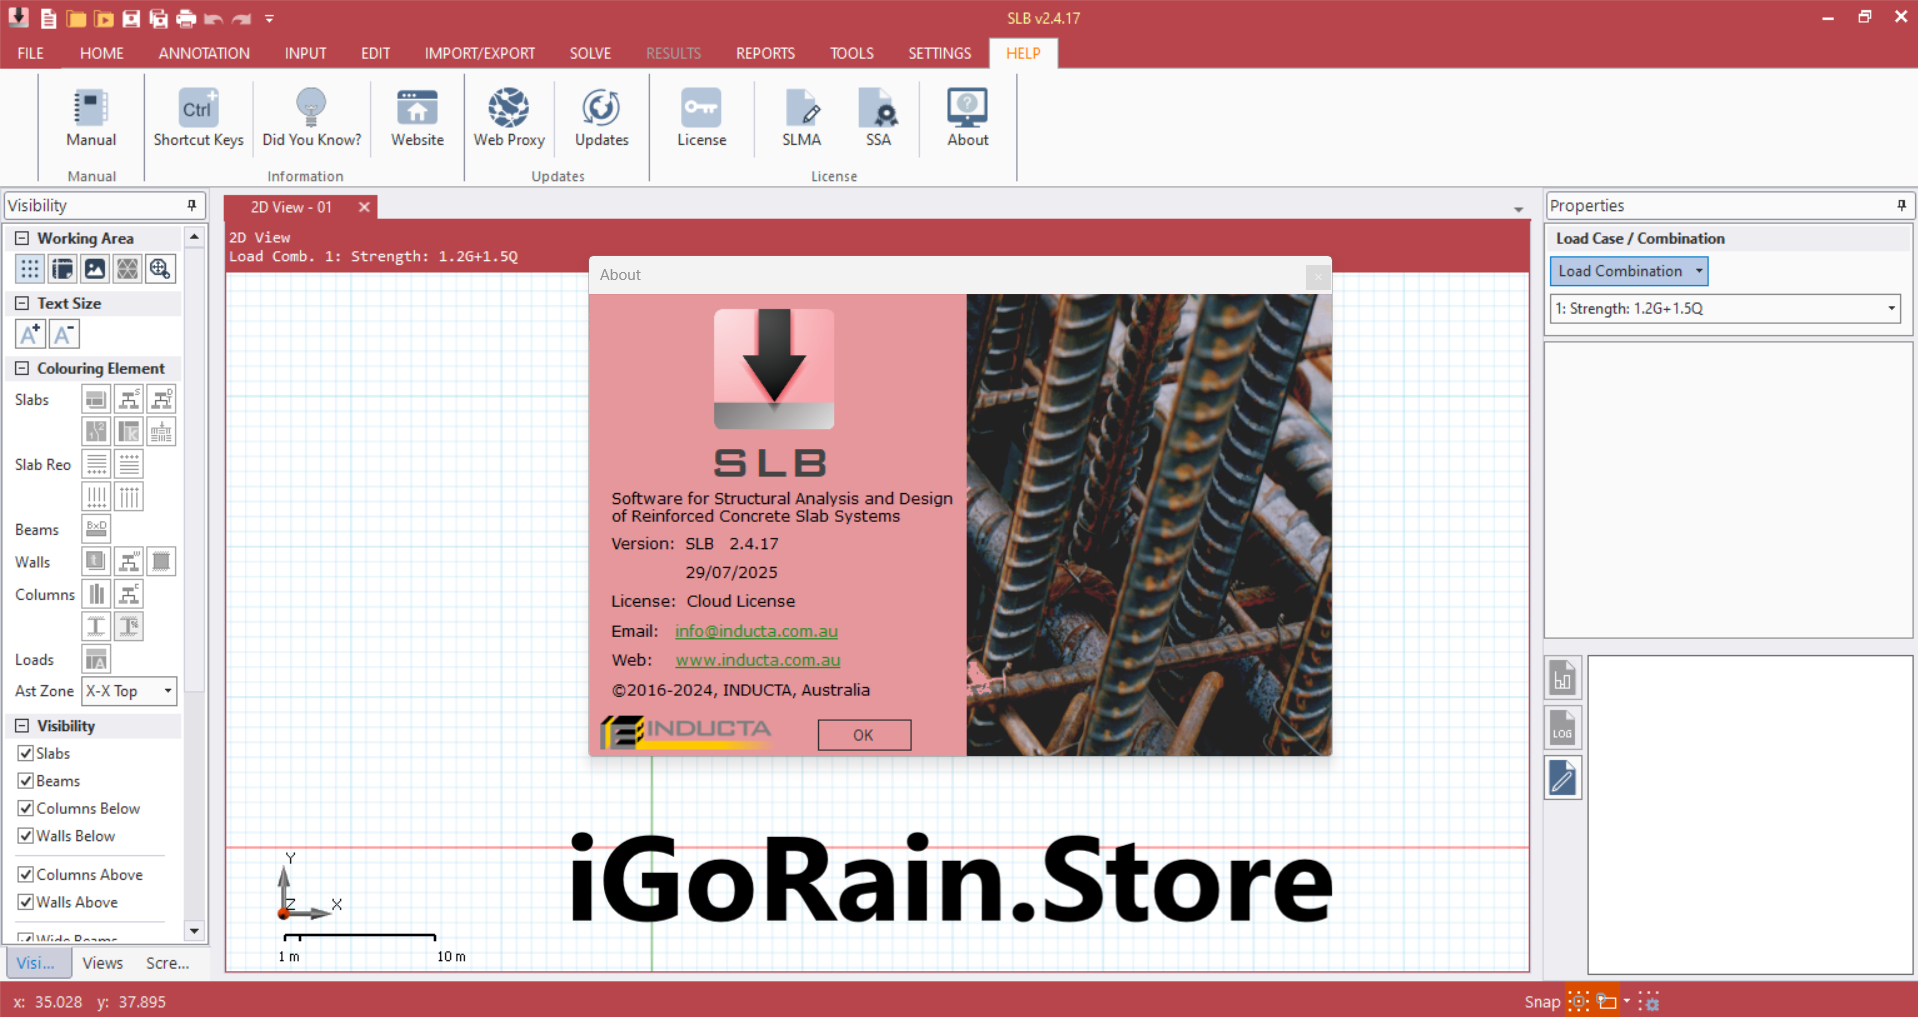The width and height of the screenshot is (1918, 1017).
Task: Click the info@inducta.com.au email link
Action: [756, 631]
